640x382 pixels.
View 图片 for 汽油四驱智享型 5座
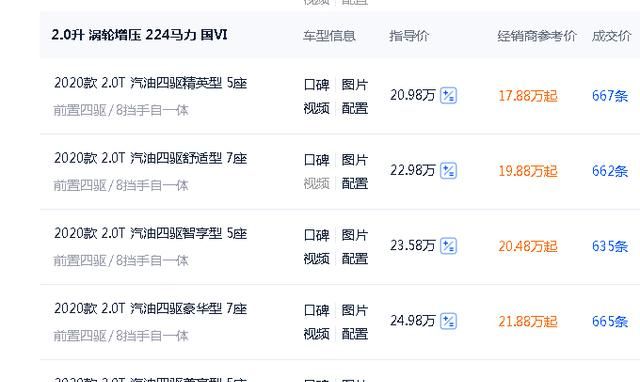[x=355, y=235]
